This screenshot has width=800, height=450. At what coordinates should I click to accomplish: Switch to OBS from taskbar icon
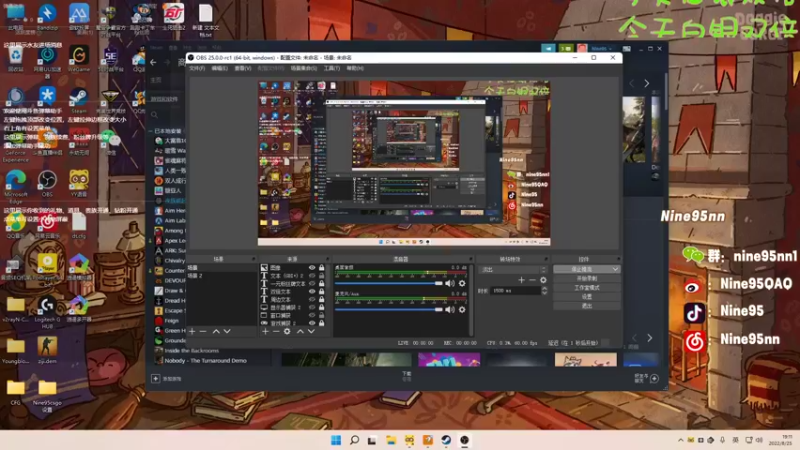coord(464,440)
